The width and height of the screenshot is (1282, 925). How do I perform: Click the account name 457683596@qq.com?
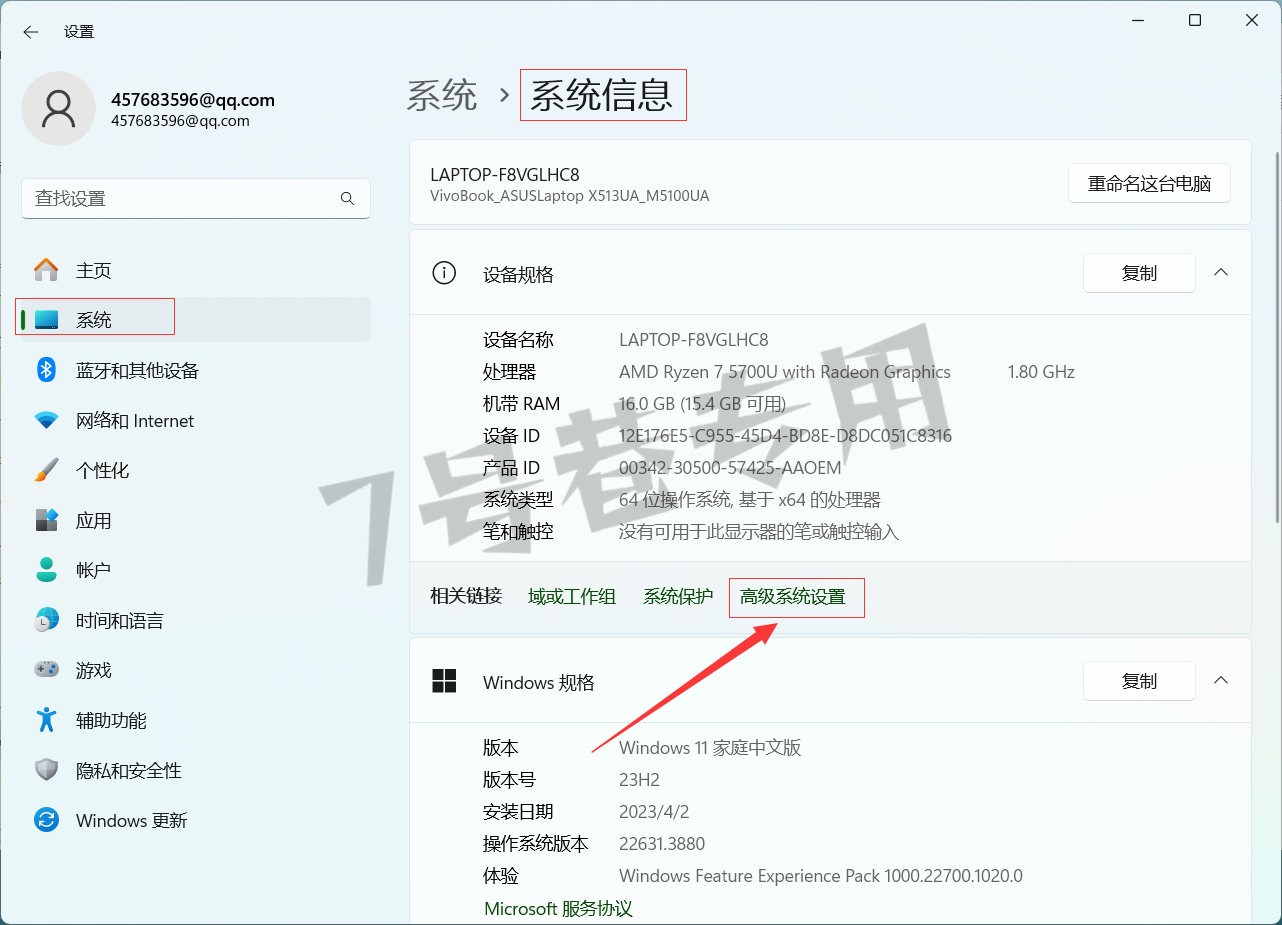(x=193, y=100)
